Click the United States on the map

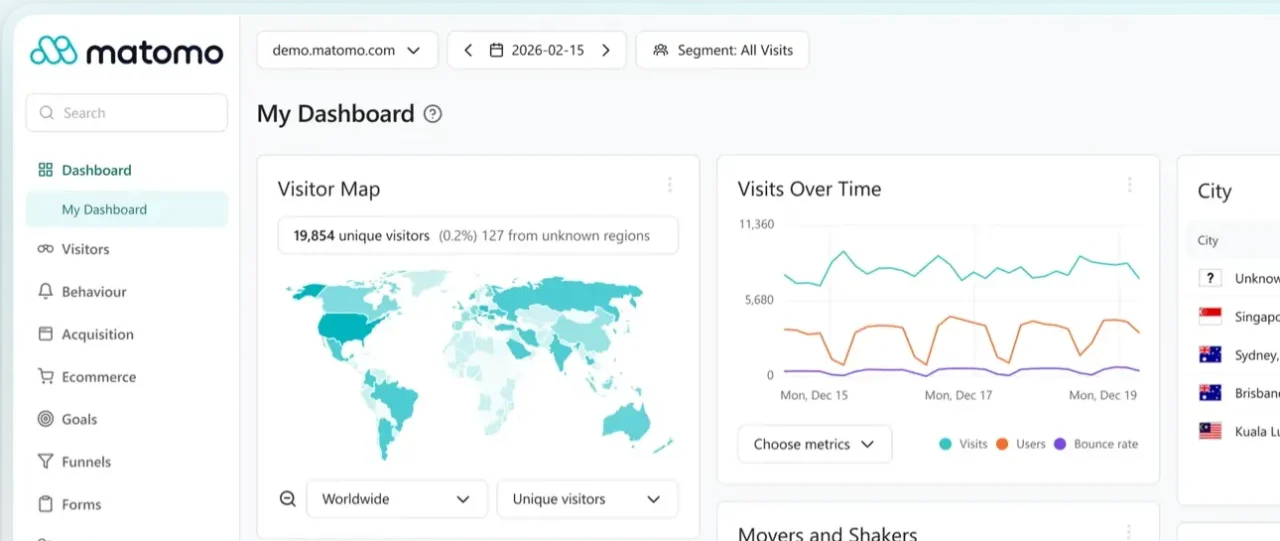(x=345, y=327)
